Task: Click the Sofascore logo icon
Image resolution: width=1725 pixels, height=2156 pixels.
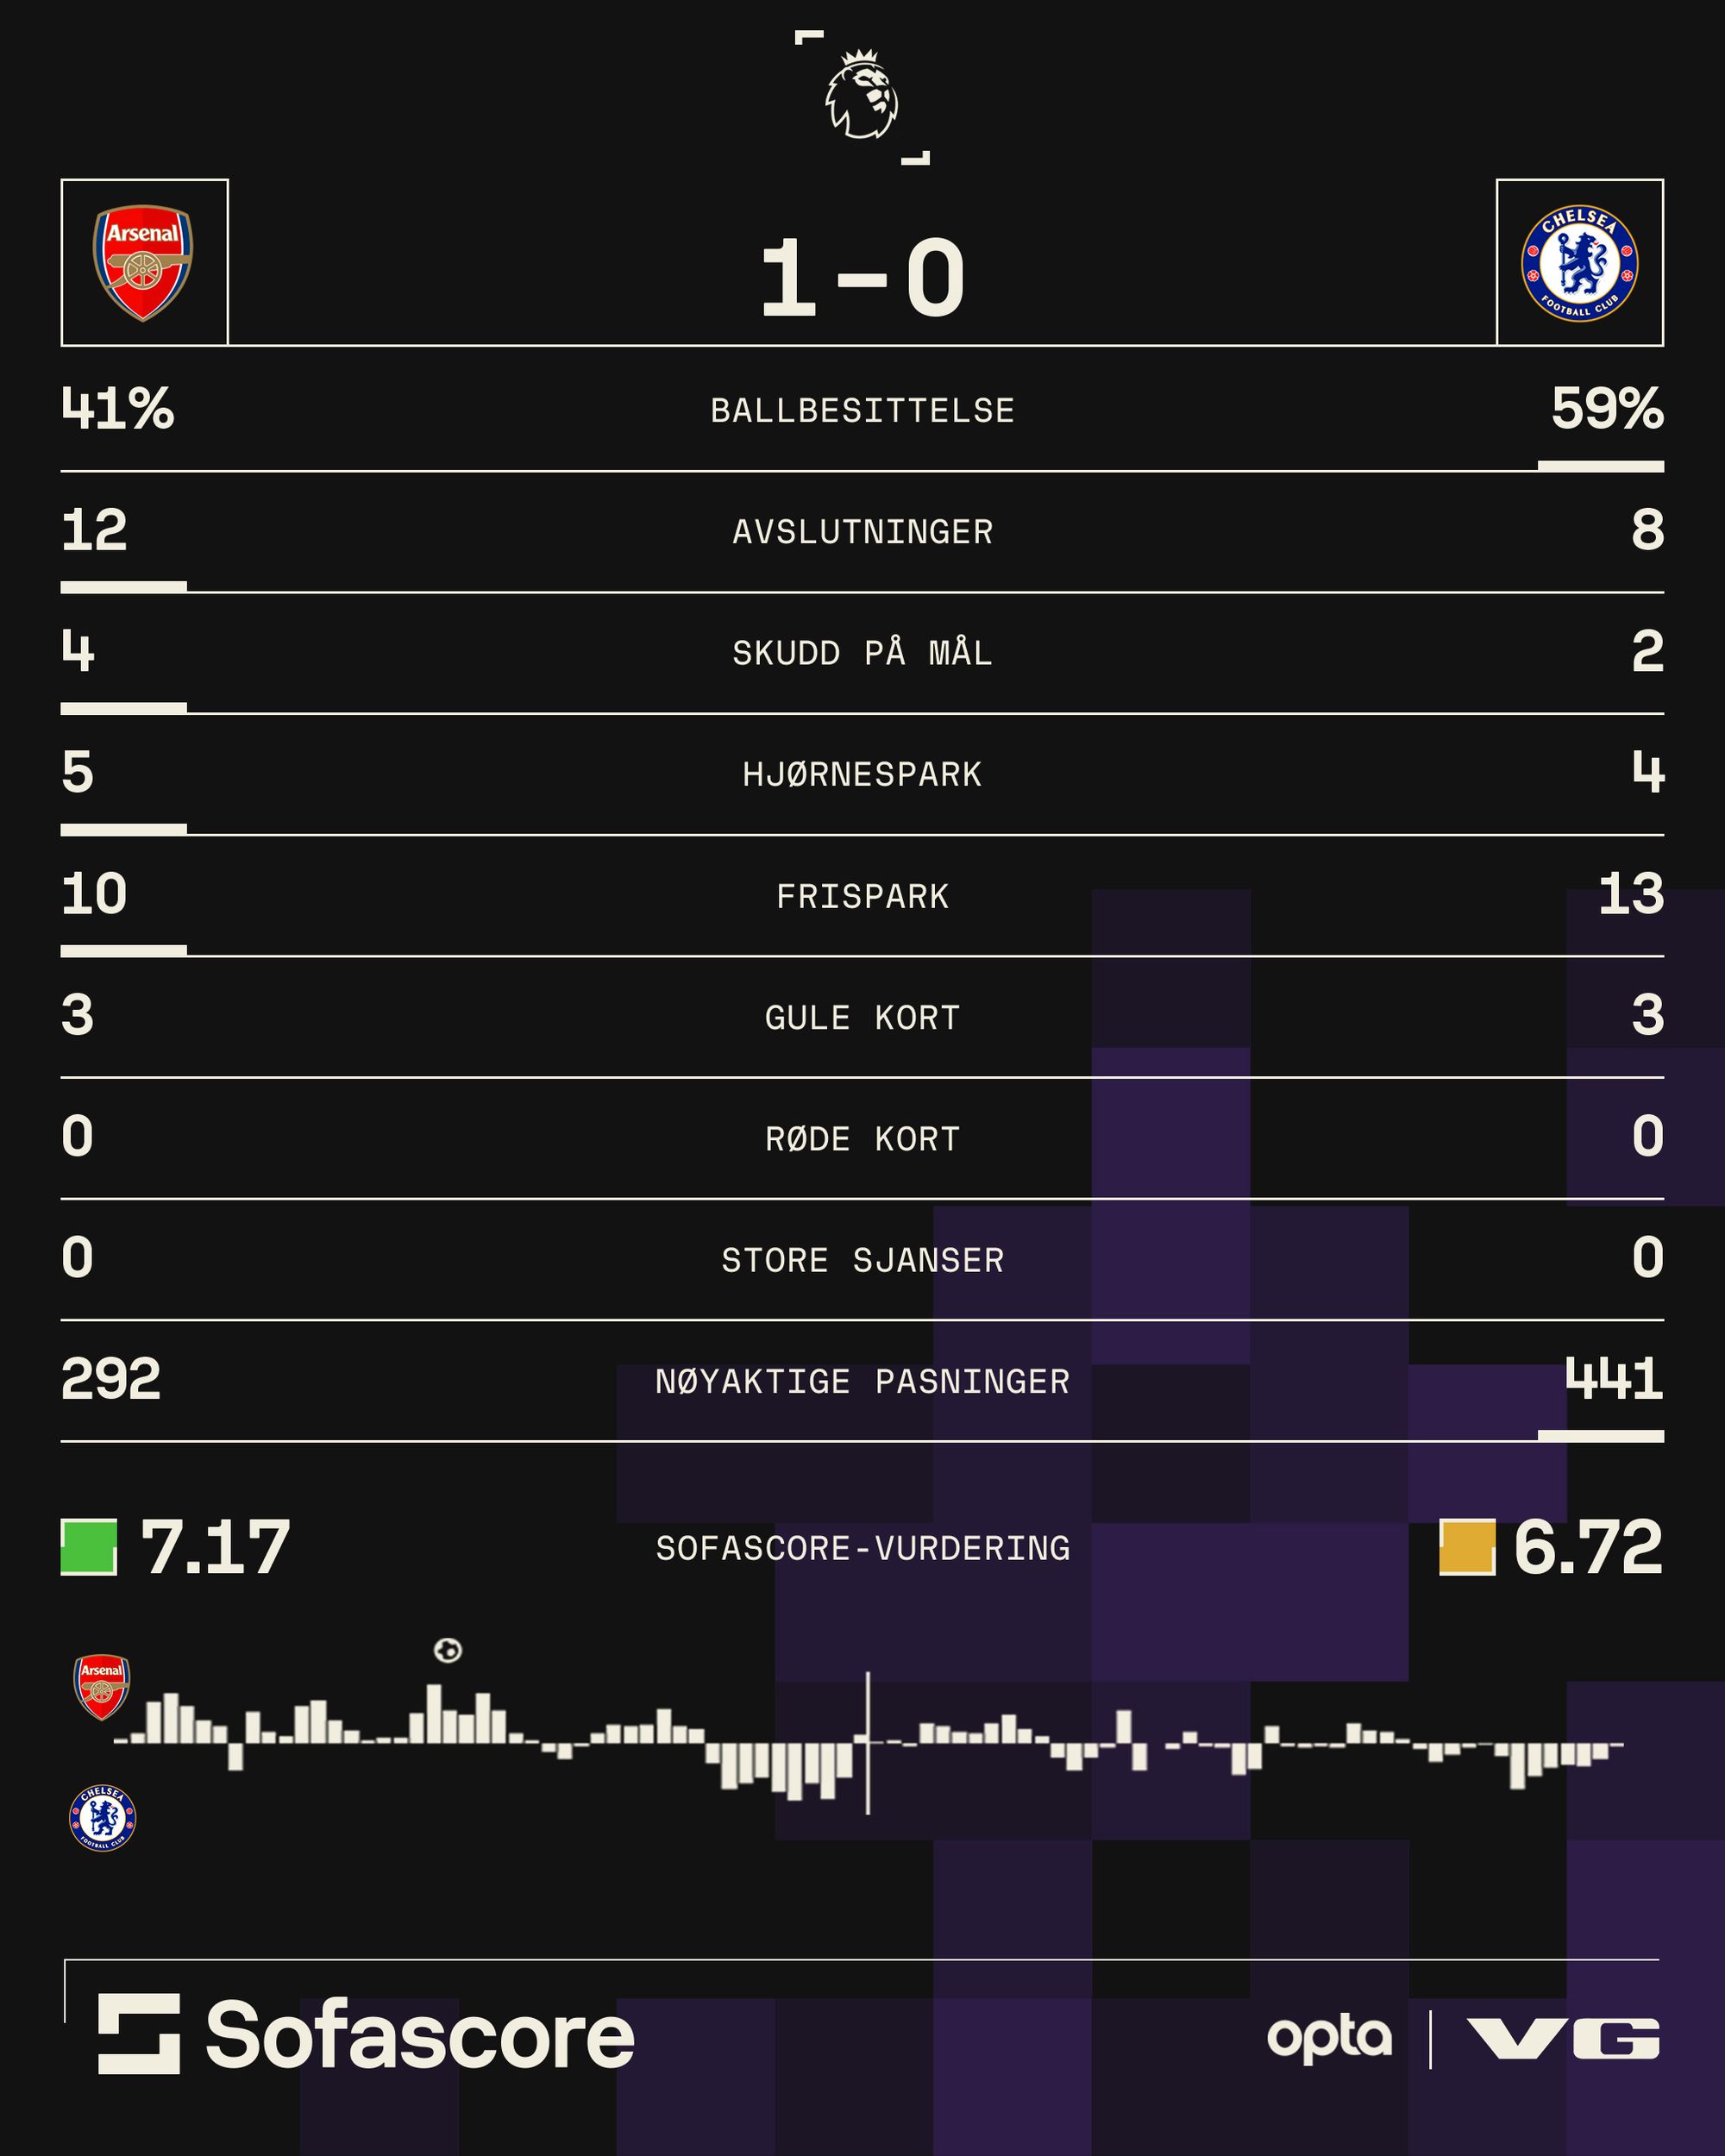Action: pyautogui.click(x=139, y=2034)
